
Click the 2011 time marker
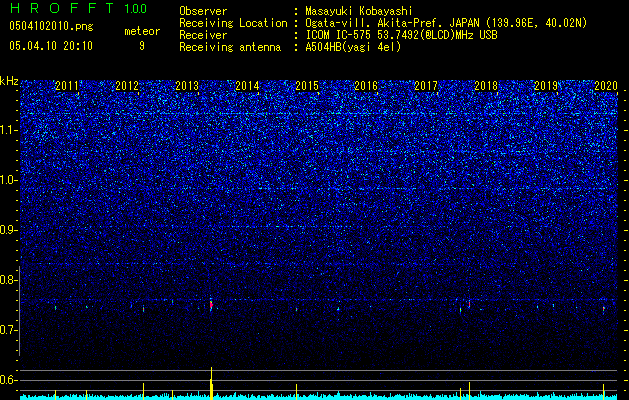click(67, 86)
